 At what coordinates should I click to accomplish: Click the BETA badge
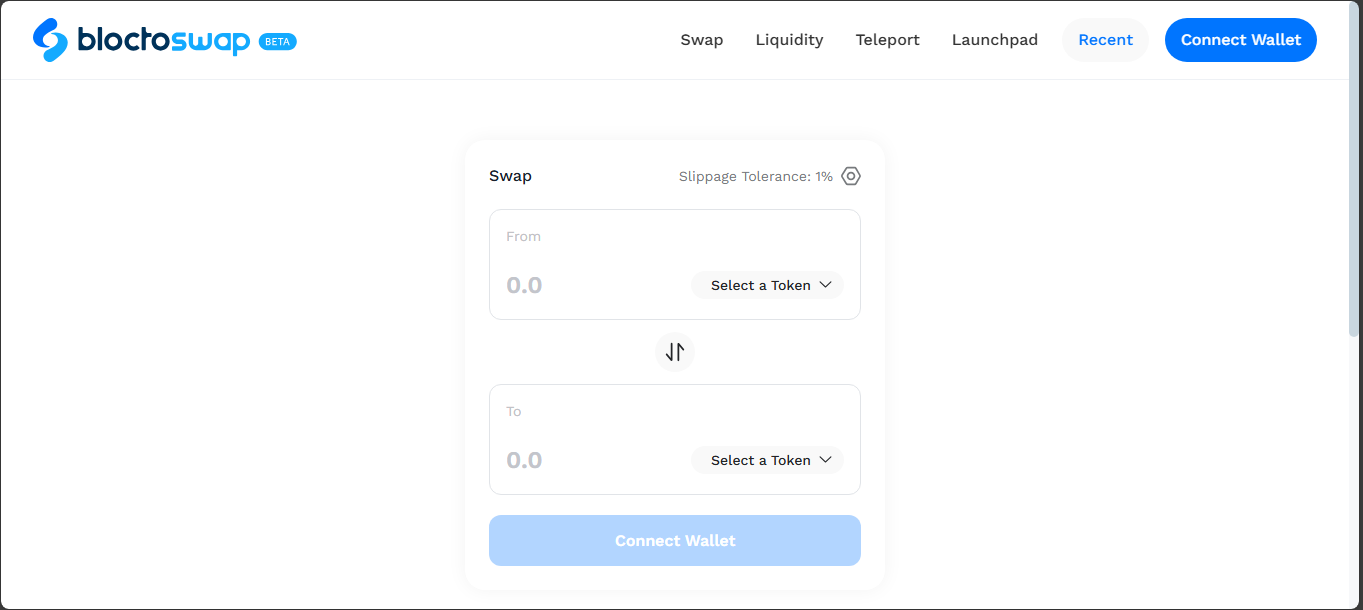point(277,42)
